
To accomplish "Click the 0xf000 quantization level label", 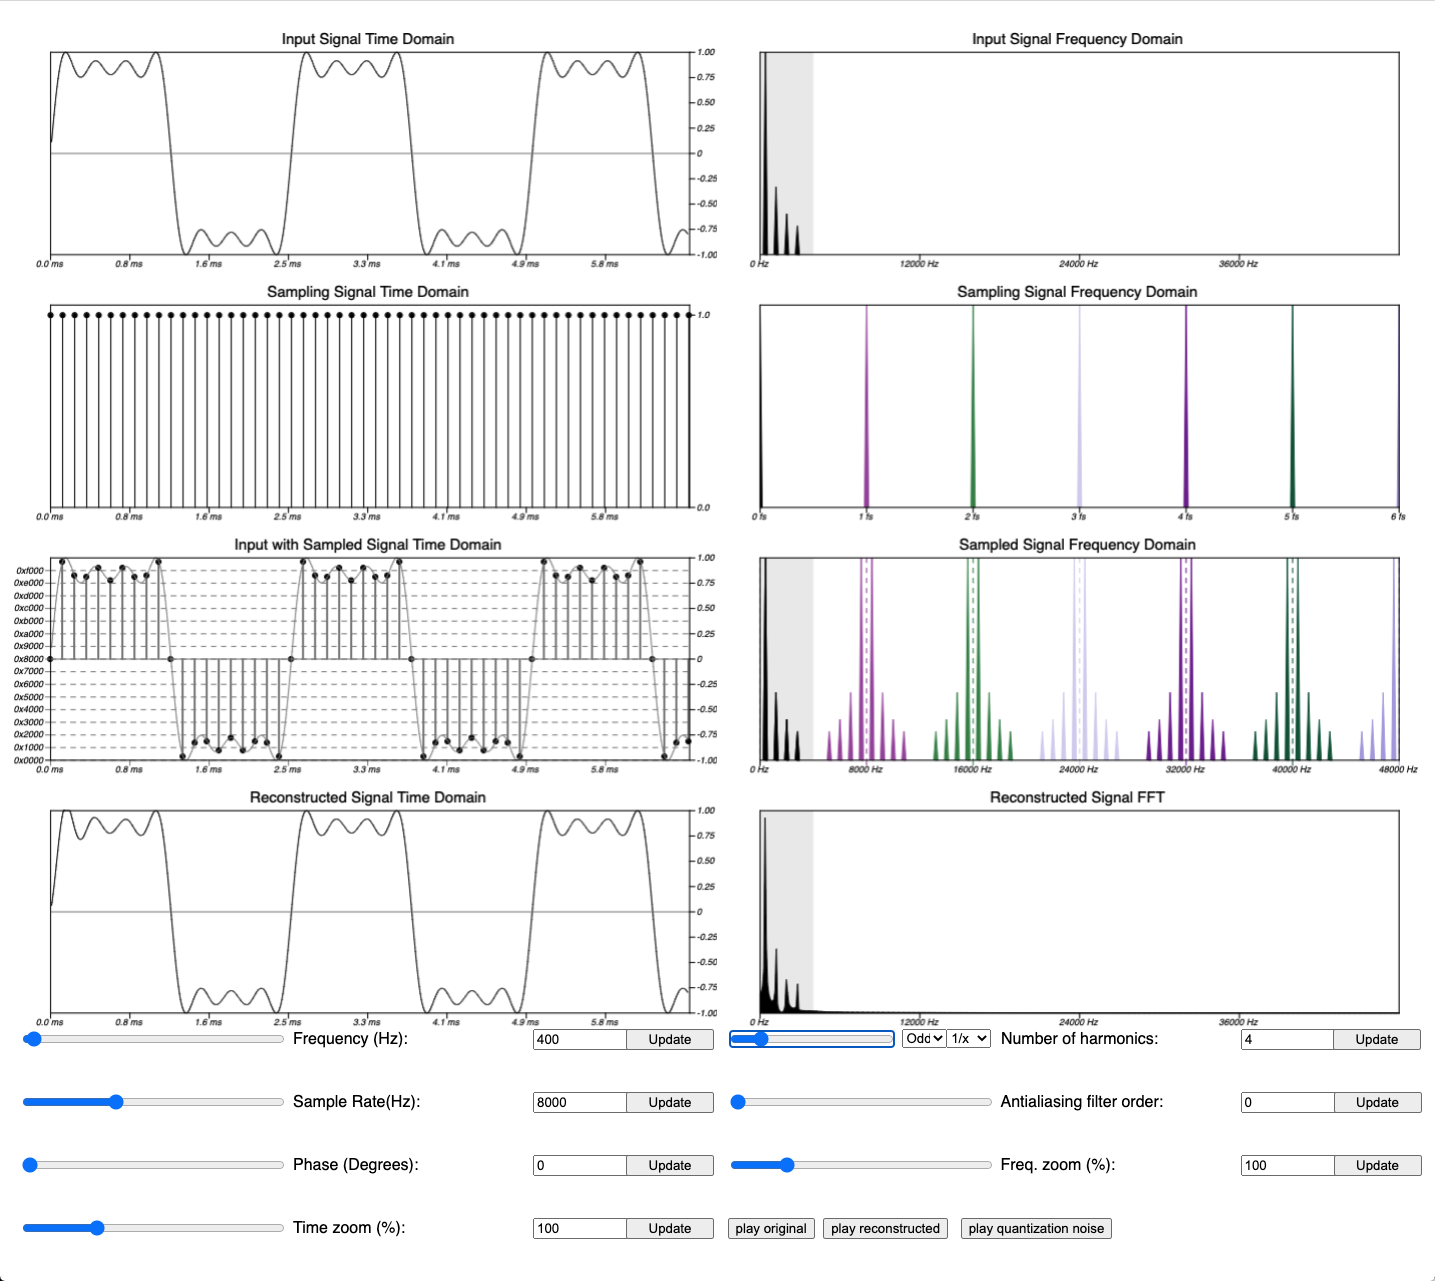I will point(29,571).
